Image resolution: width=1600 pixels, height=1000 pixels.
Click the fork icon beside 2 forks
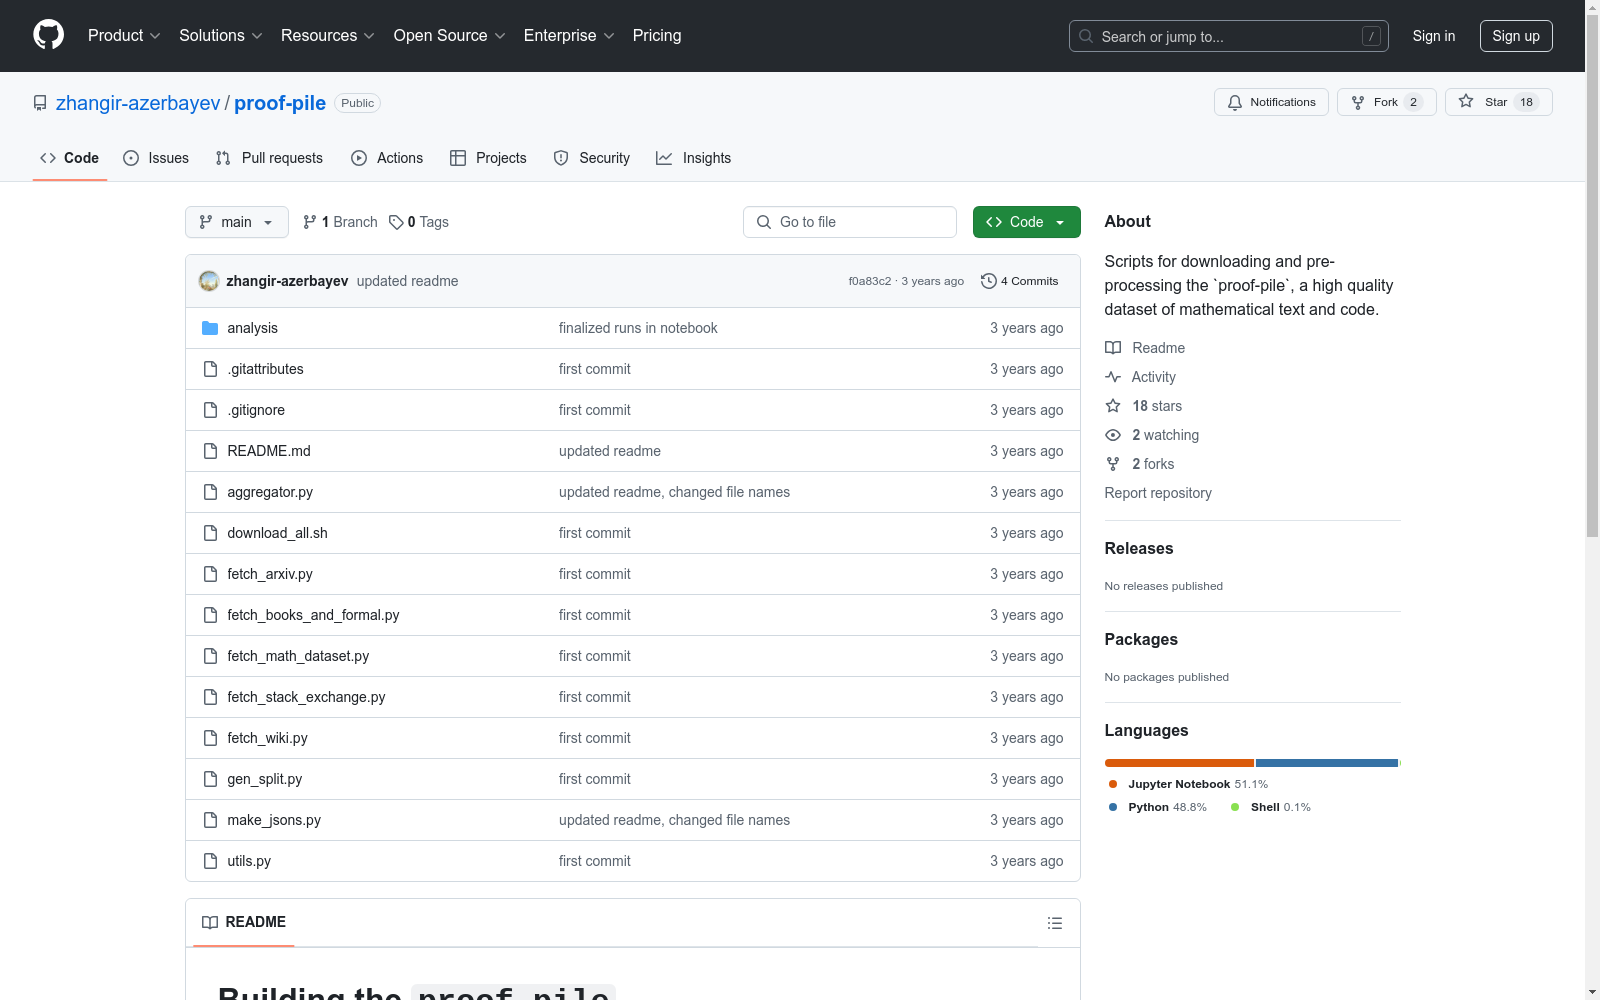click(x=1113, y=464)
